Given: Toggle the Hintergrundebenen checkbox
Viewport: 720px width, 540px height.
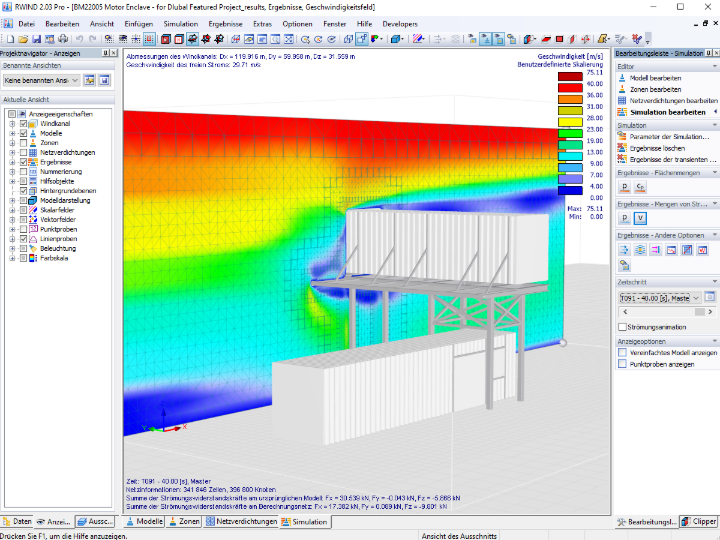Looking at the screenshot, I should coord(23,191).
